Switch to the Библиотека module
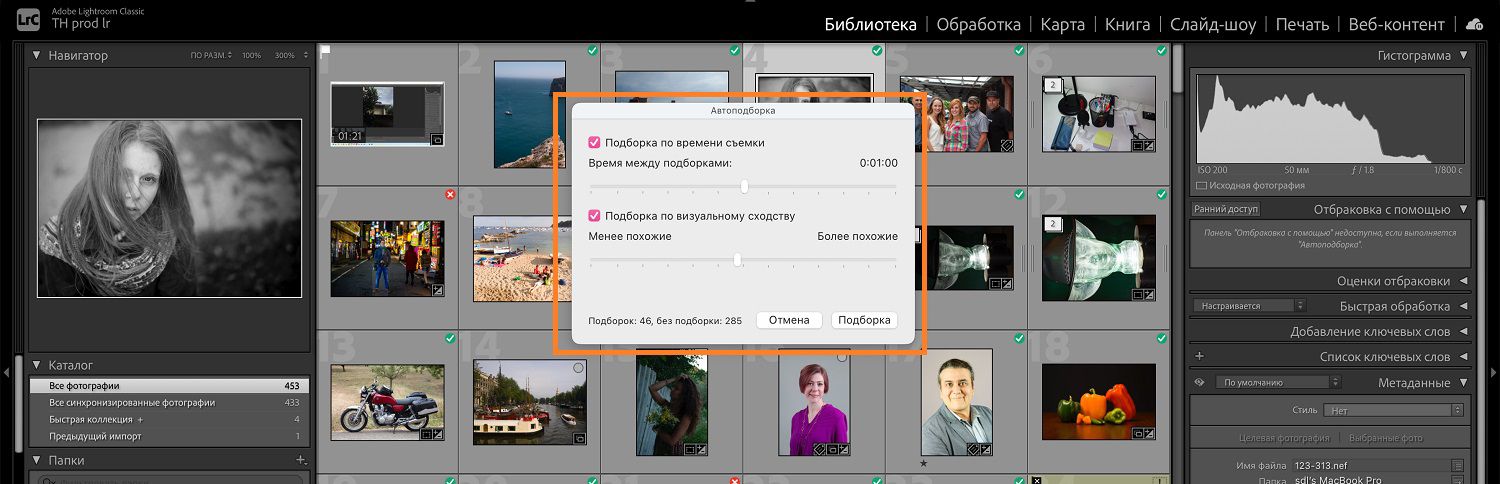This screenshot has width=1500, height=484. tap(870, 25)
